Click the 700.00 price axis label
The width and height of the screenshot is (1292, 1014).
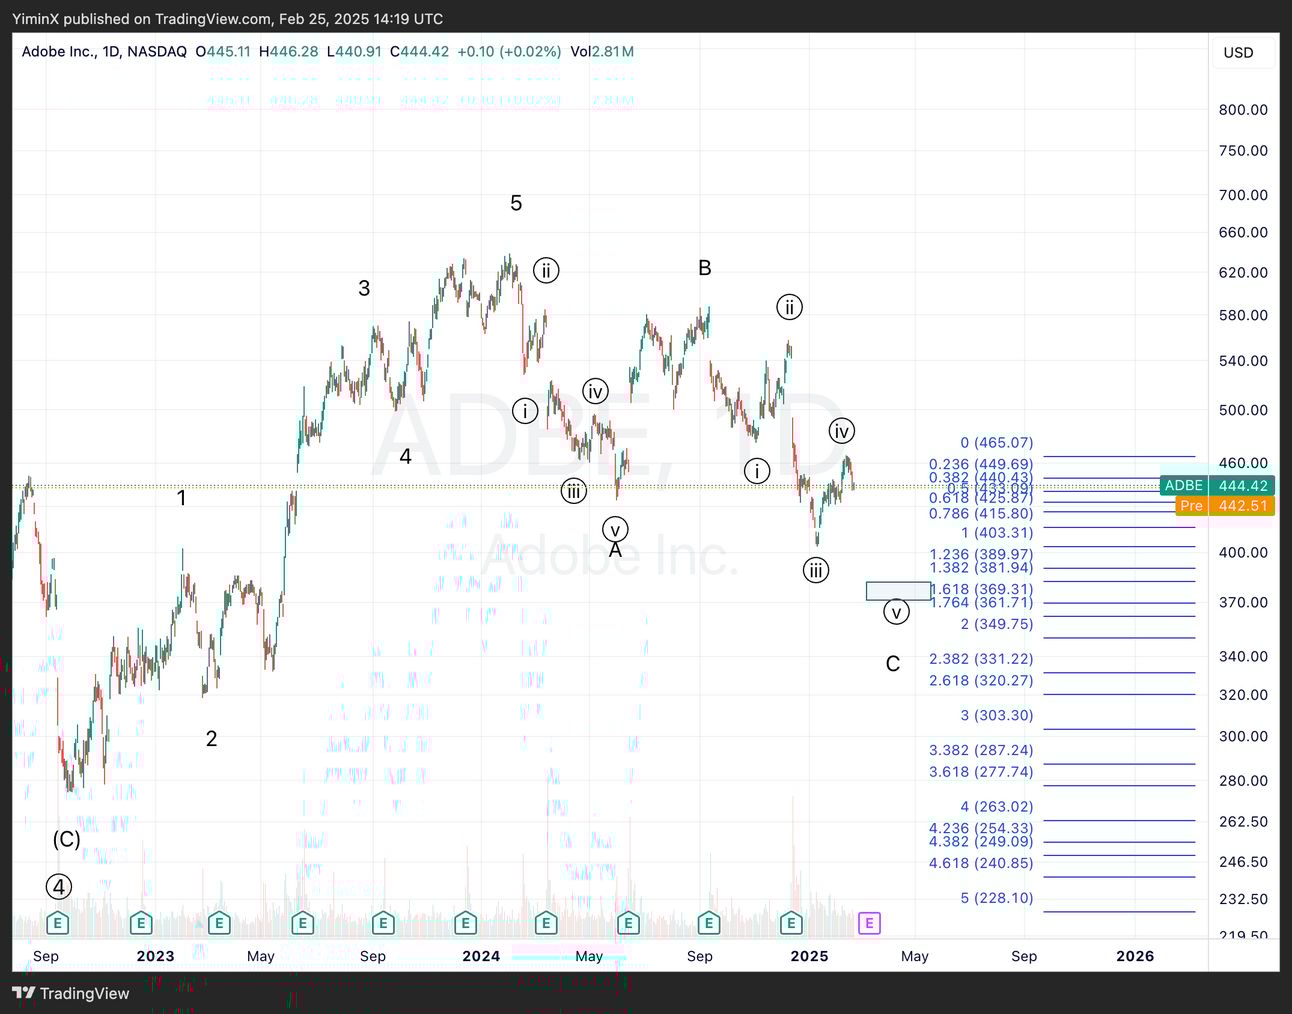pos(1243,195)
